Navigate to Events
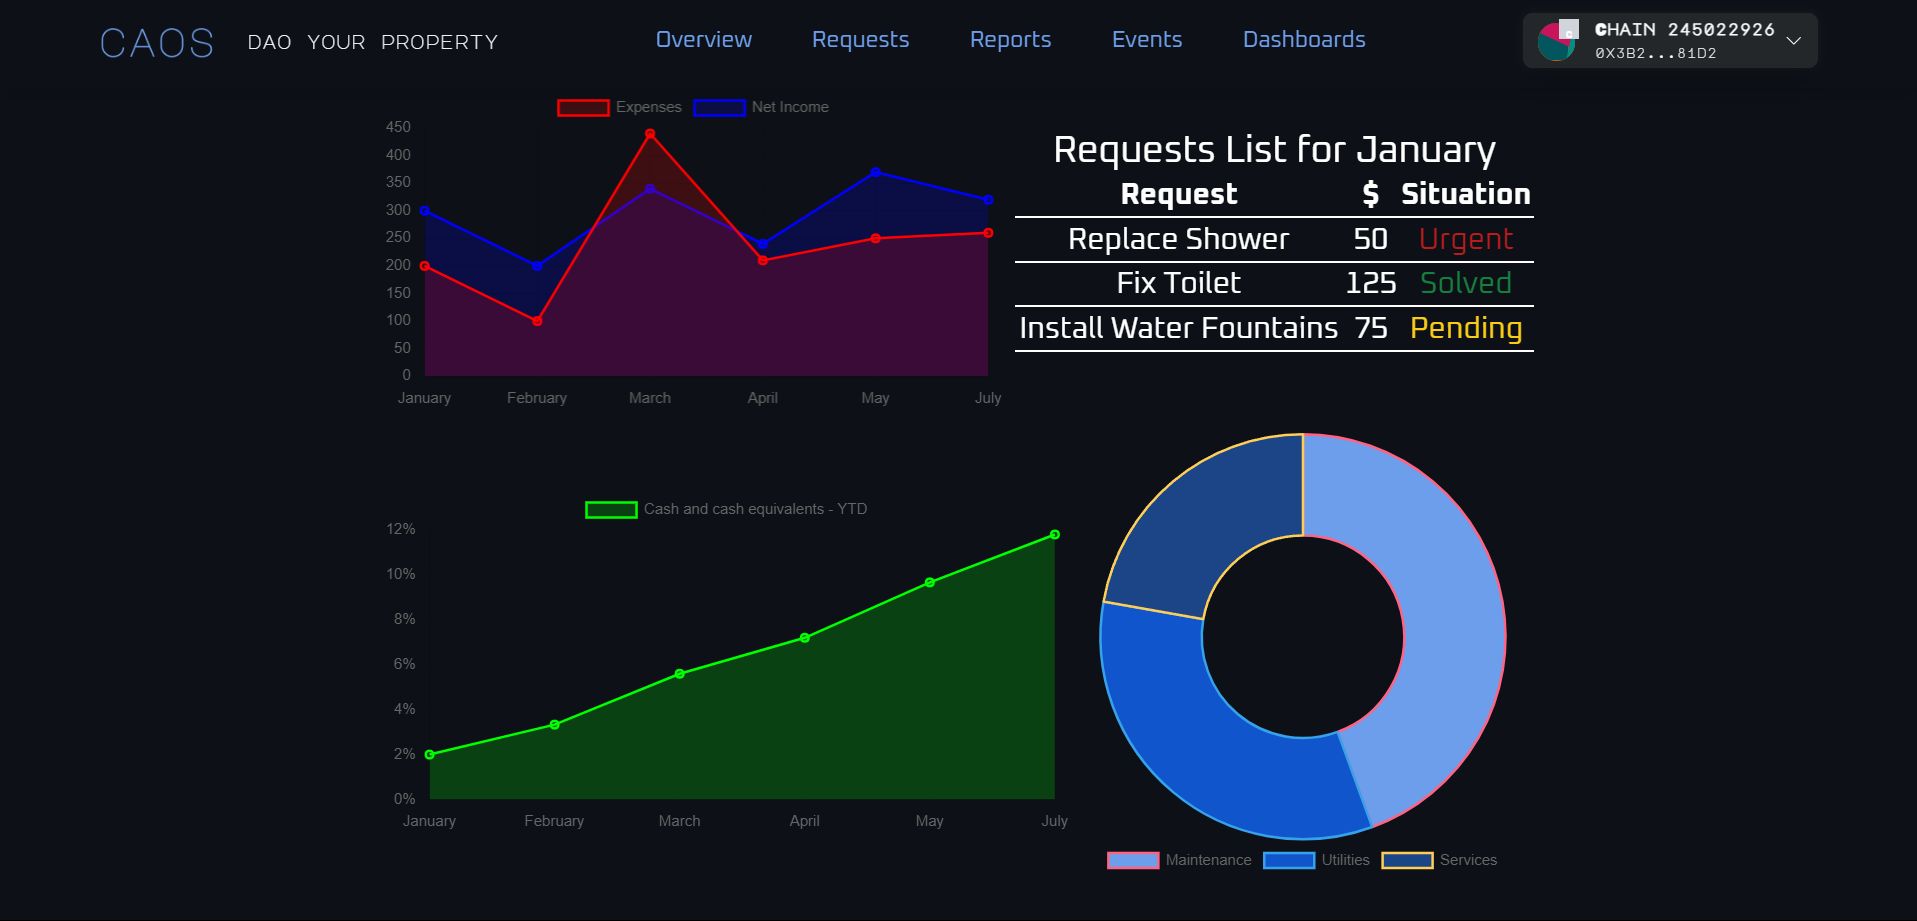This screenshot has width=1917, height=921. point(1147,39)
